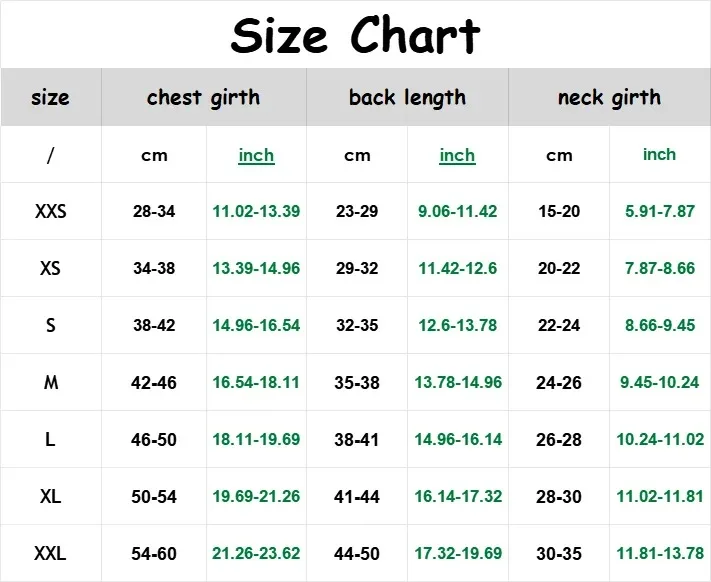The width and height of the screenshot is (711, 582).
Task: Click the 5.91-7.87 neck girth inch value
Action: pos(659,212)
